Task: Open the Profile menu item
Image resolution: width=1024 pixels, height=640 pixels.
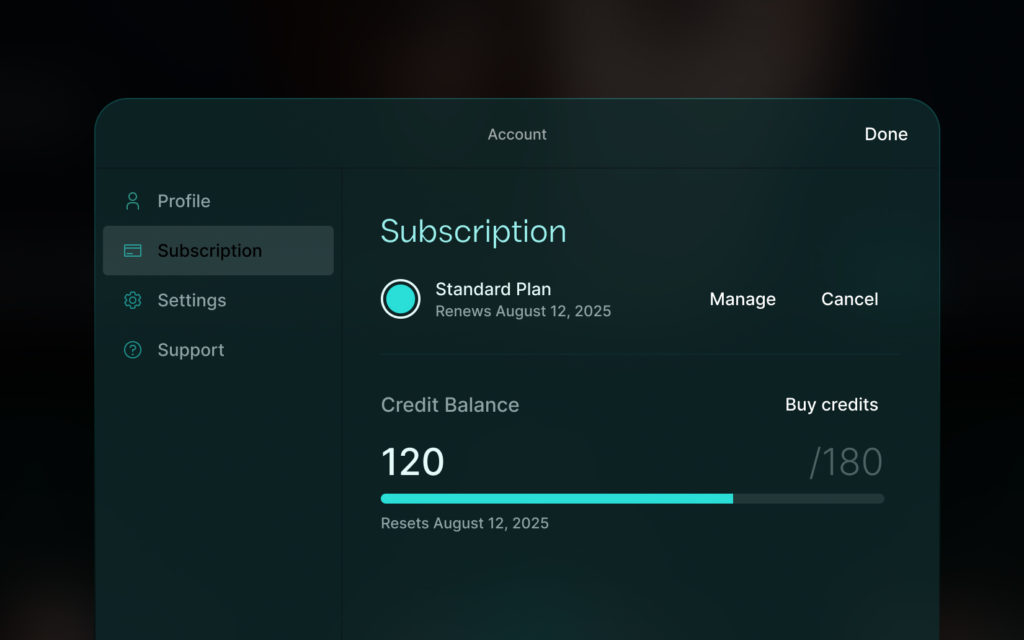Action: click(x=184, y=201)
